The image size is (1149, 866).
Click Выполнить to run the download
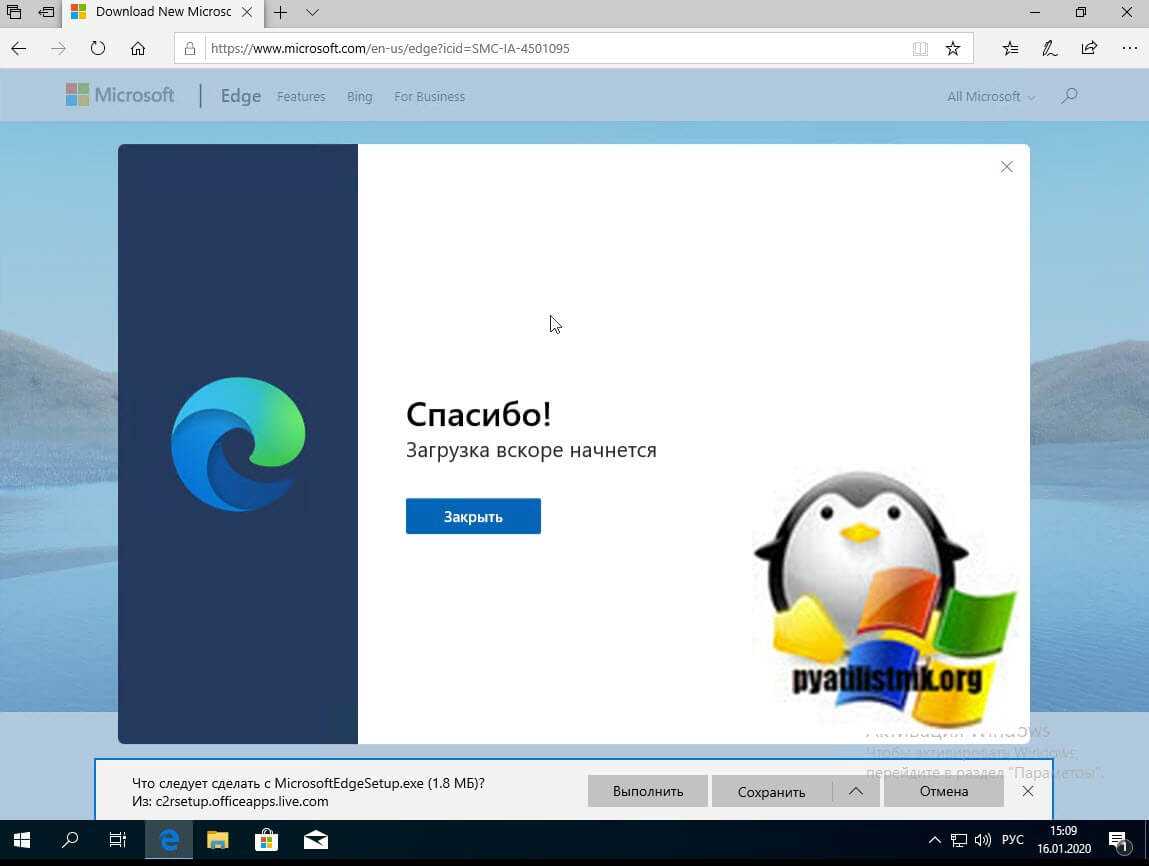point(647,791)
